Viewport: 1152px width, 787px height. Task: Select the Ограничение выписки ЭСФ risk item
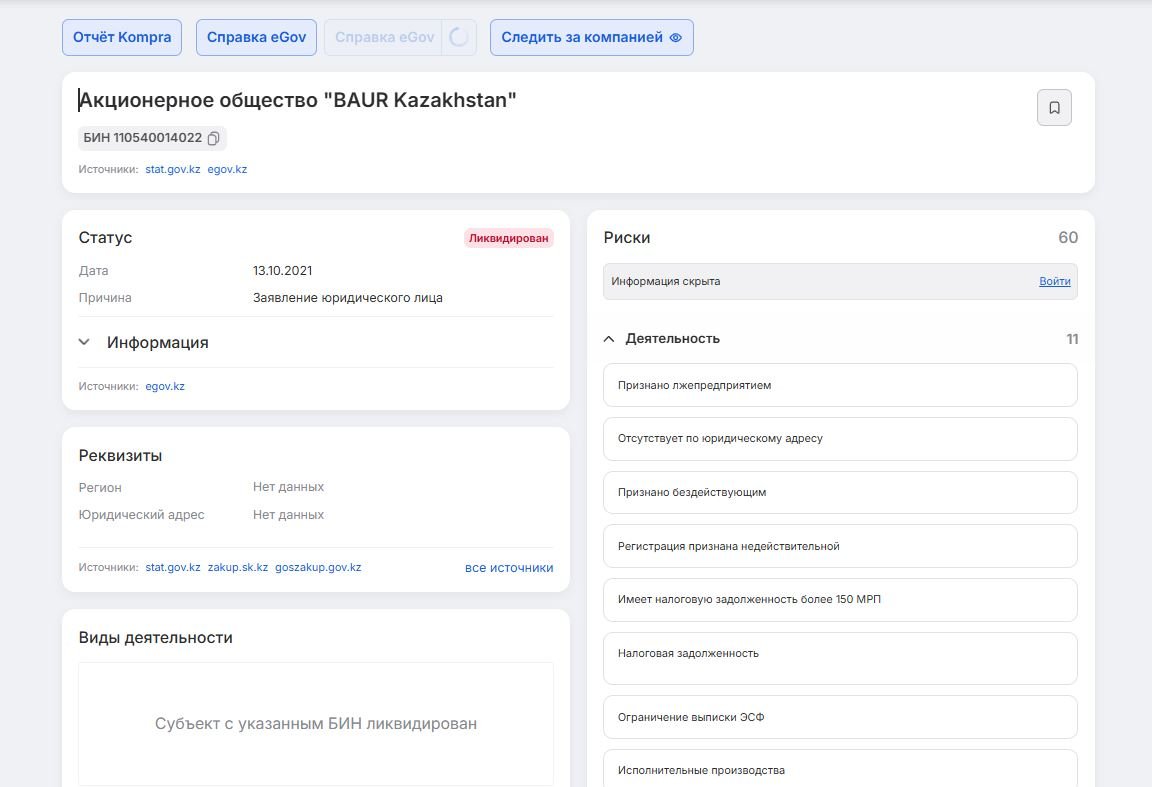click(x=840, y=717)
